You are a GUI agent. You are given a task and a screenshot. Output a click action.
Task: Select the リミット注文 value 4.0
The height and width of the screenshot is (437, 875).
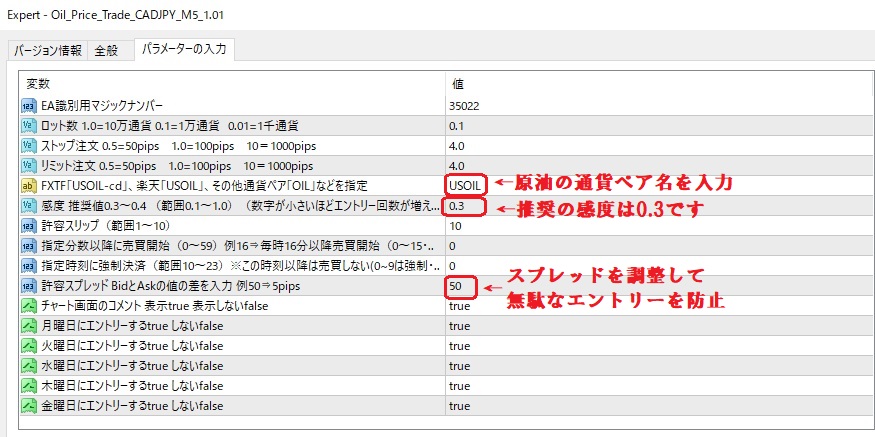pyautogui.click(x=456, y=166)
